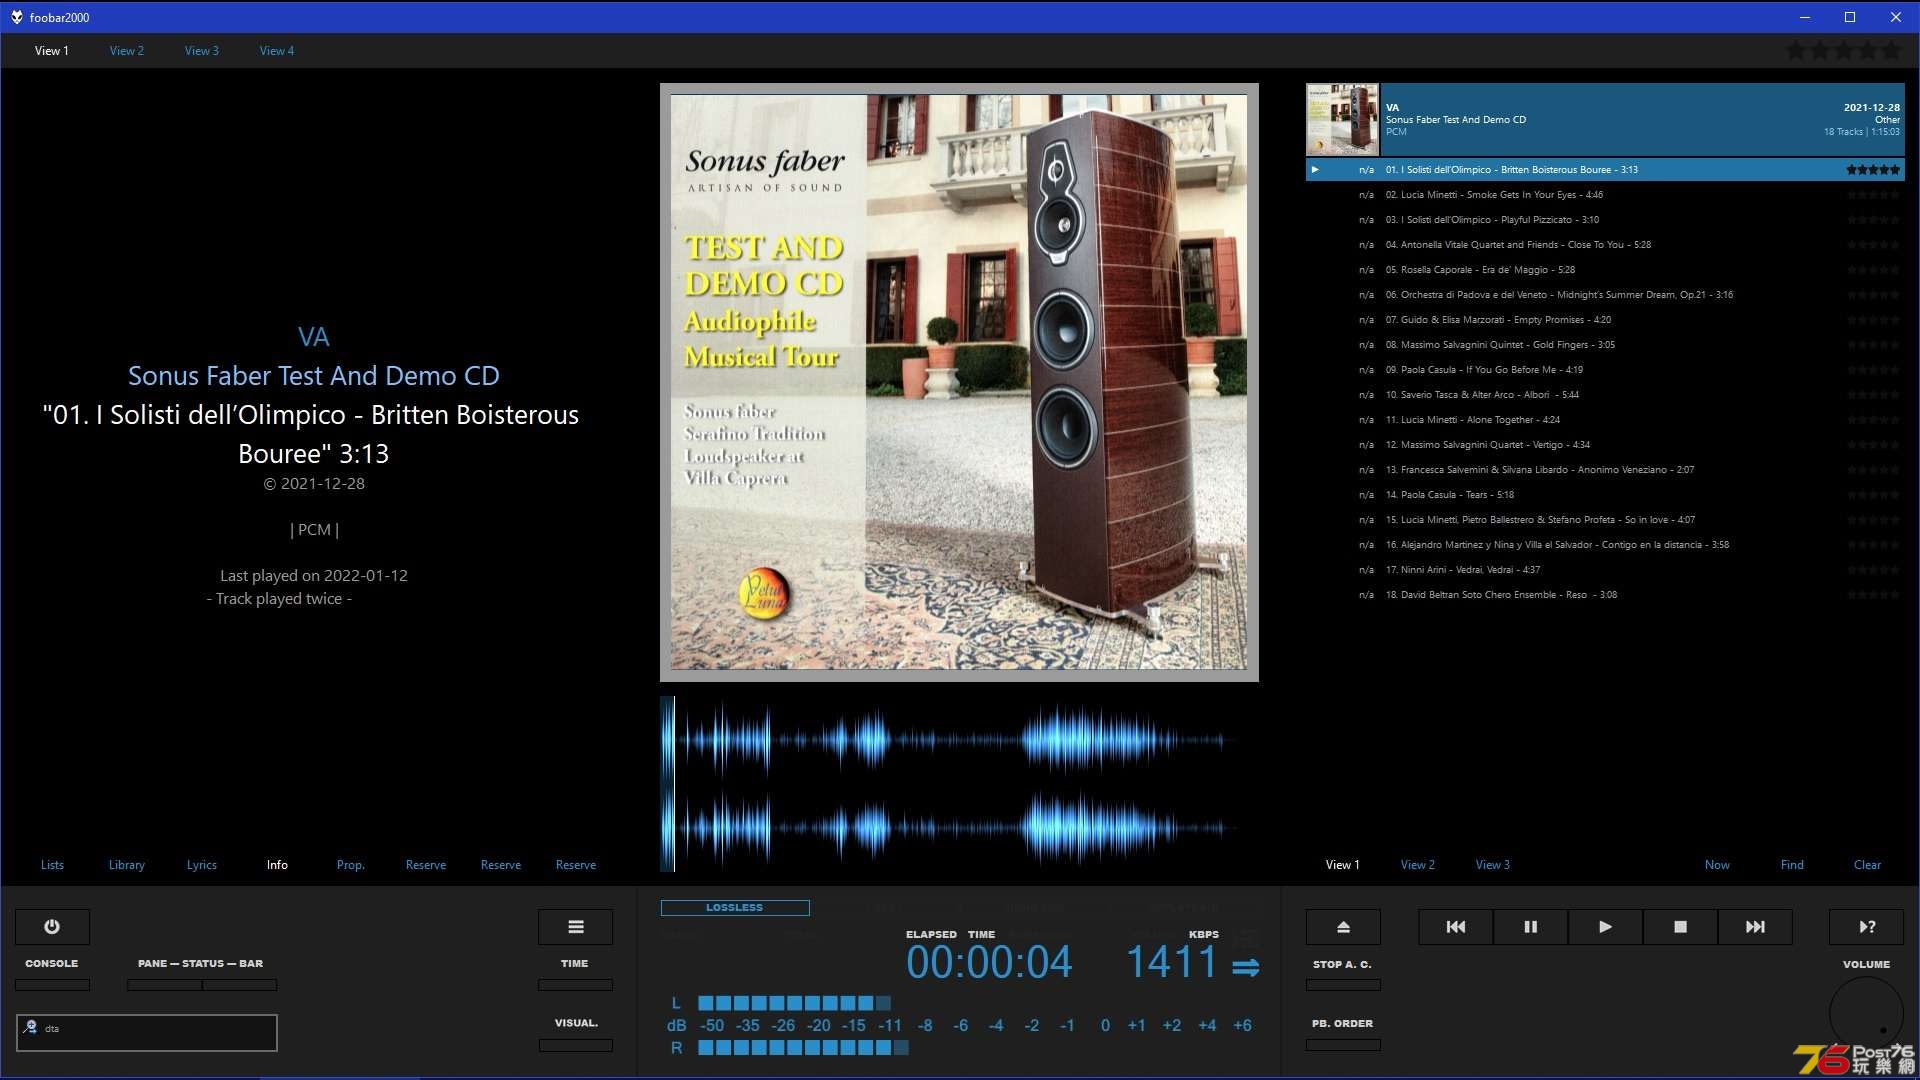Click the play button
Viewport: 1920px width, 1080px height.
click(x=1605, y=927)
